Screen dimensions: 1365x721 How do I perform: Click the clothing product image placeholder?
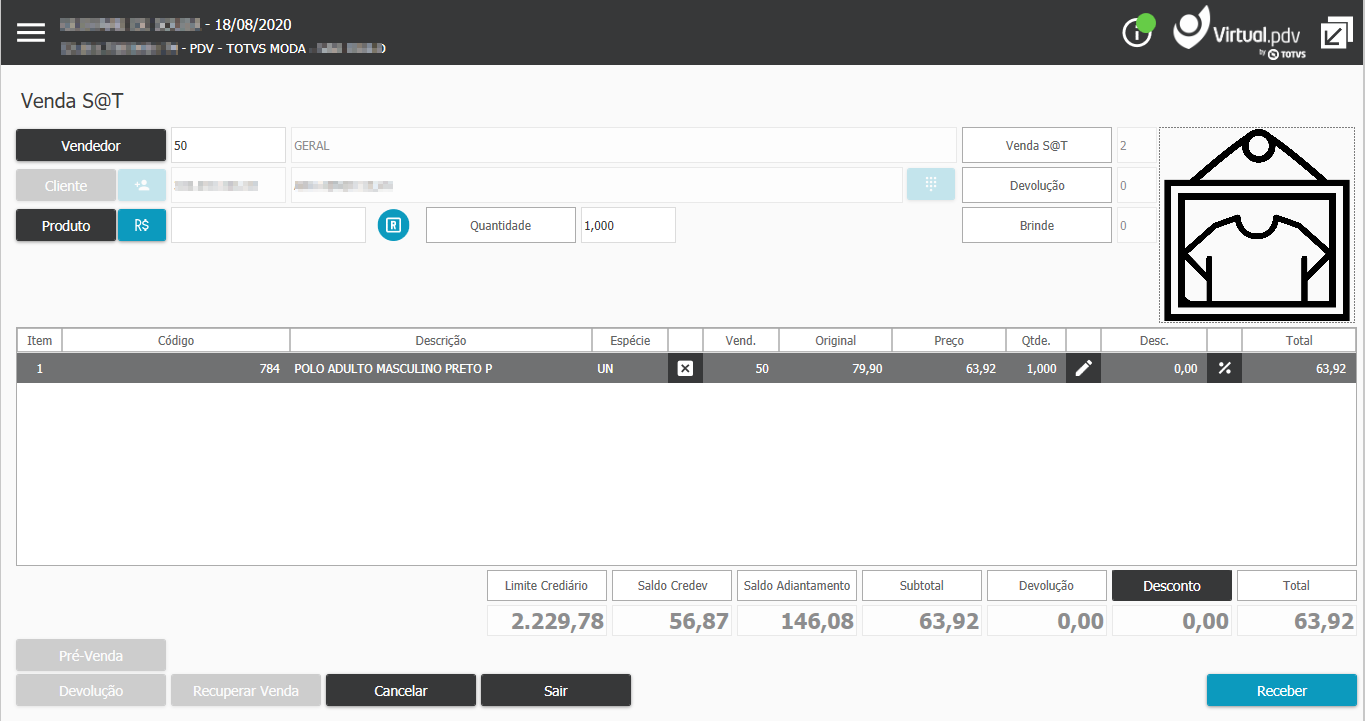(x=1257, y=225)
